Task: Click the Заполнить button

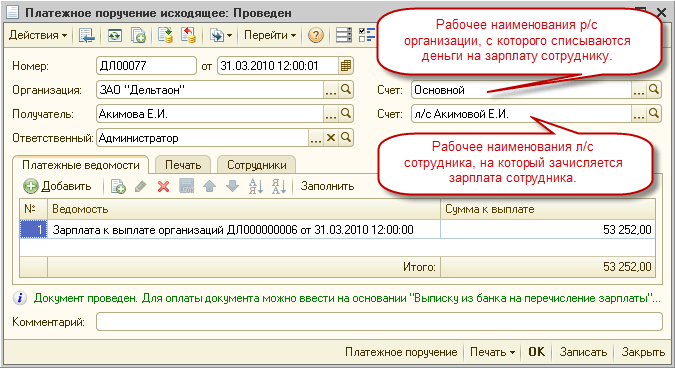Action: [x=327, y=186]
